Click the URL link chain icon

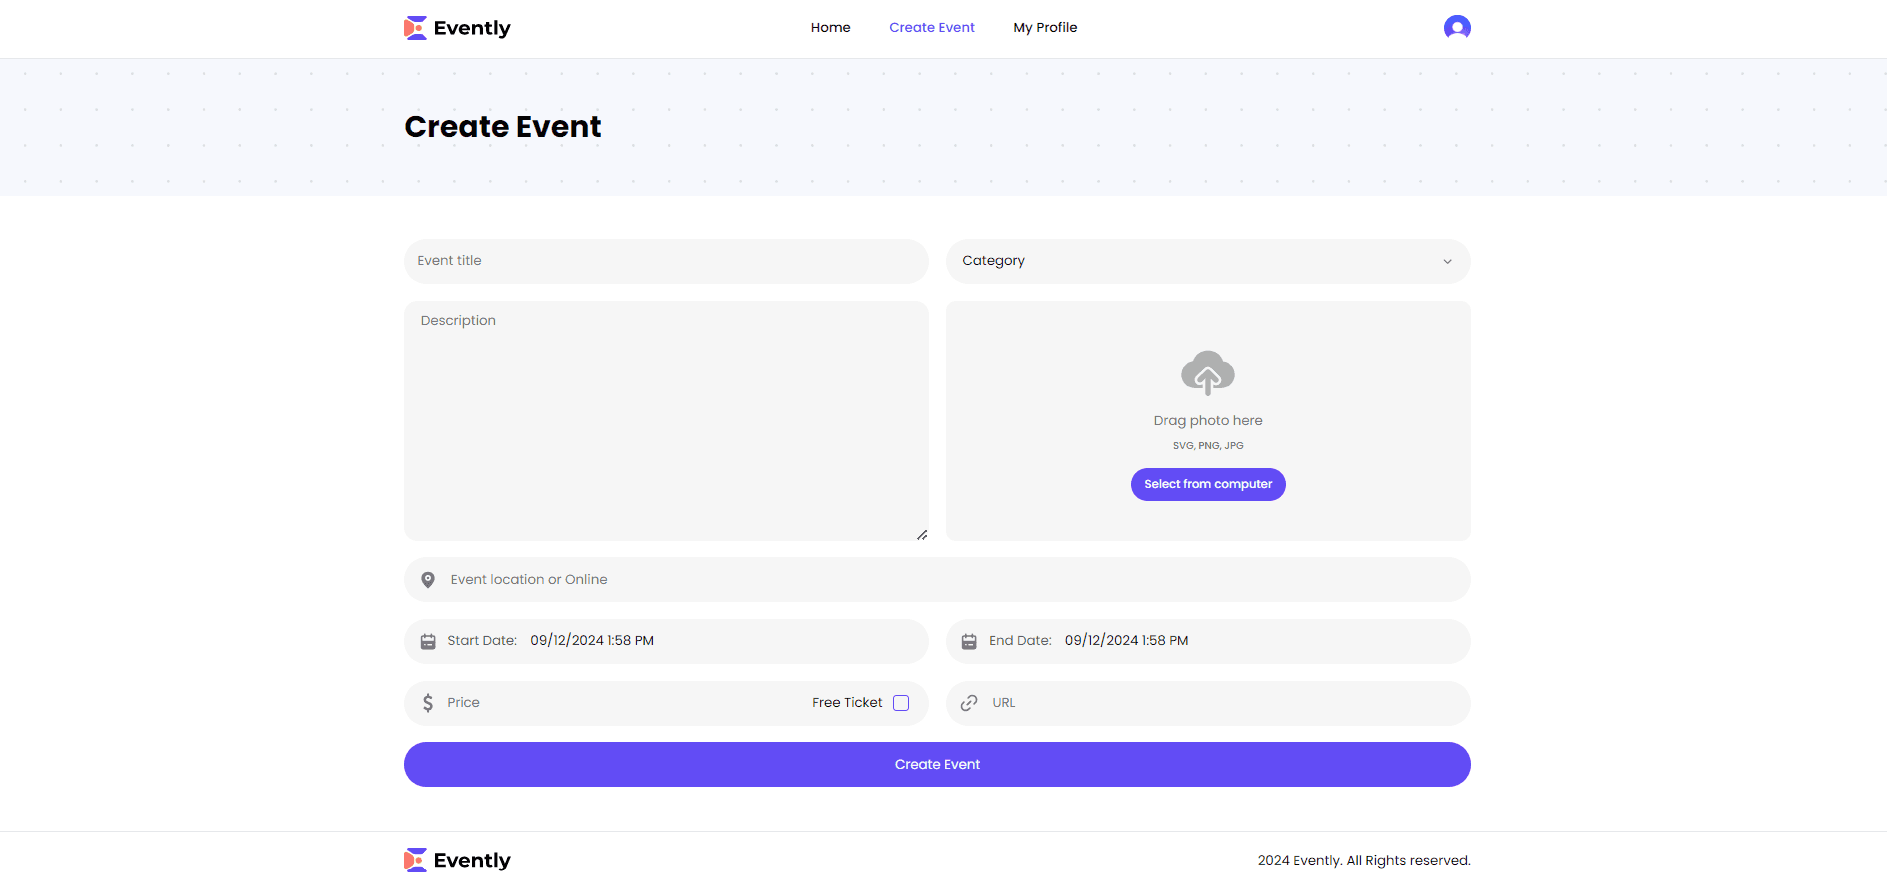coord(969,703)
